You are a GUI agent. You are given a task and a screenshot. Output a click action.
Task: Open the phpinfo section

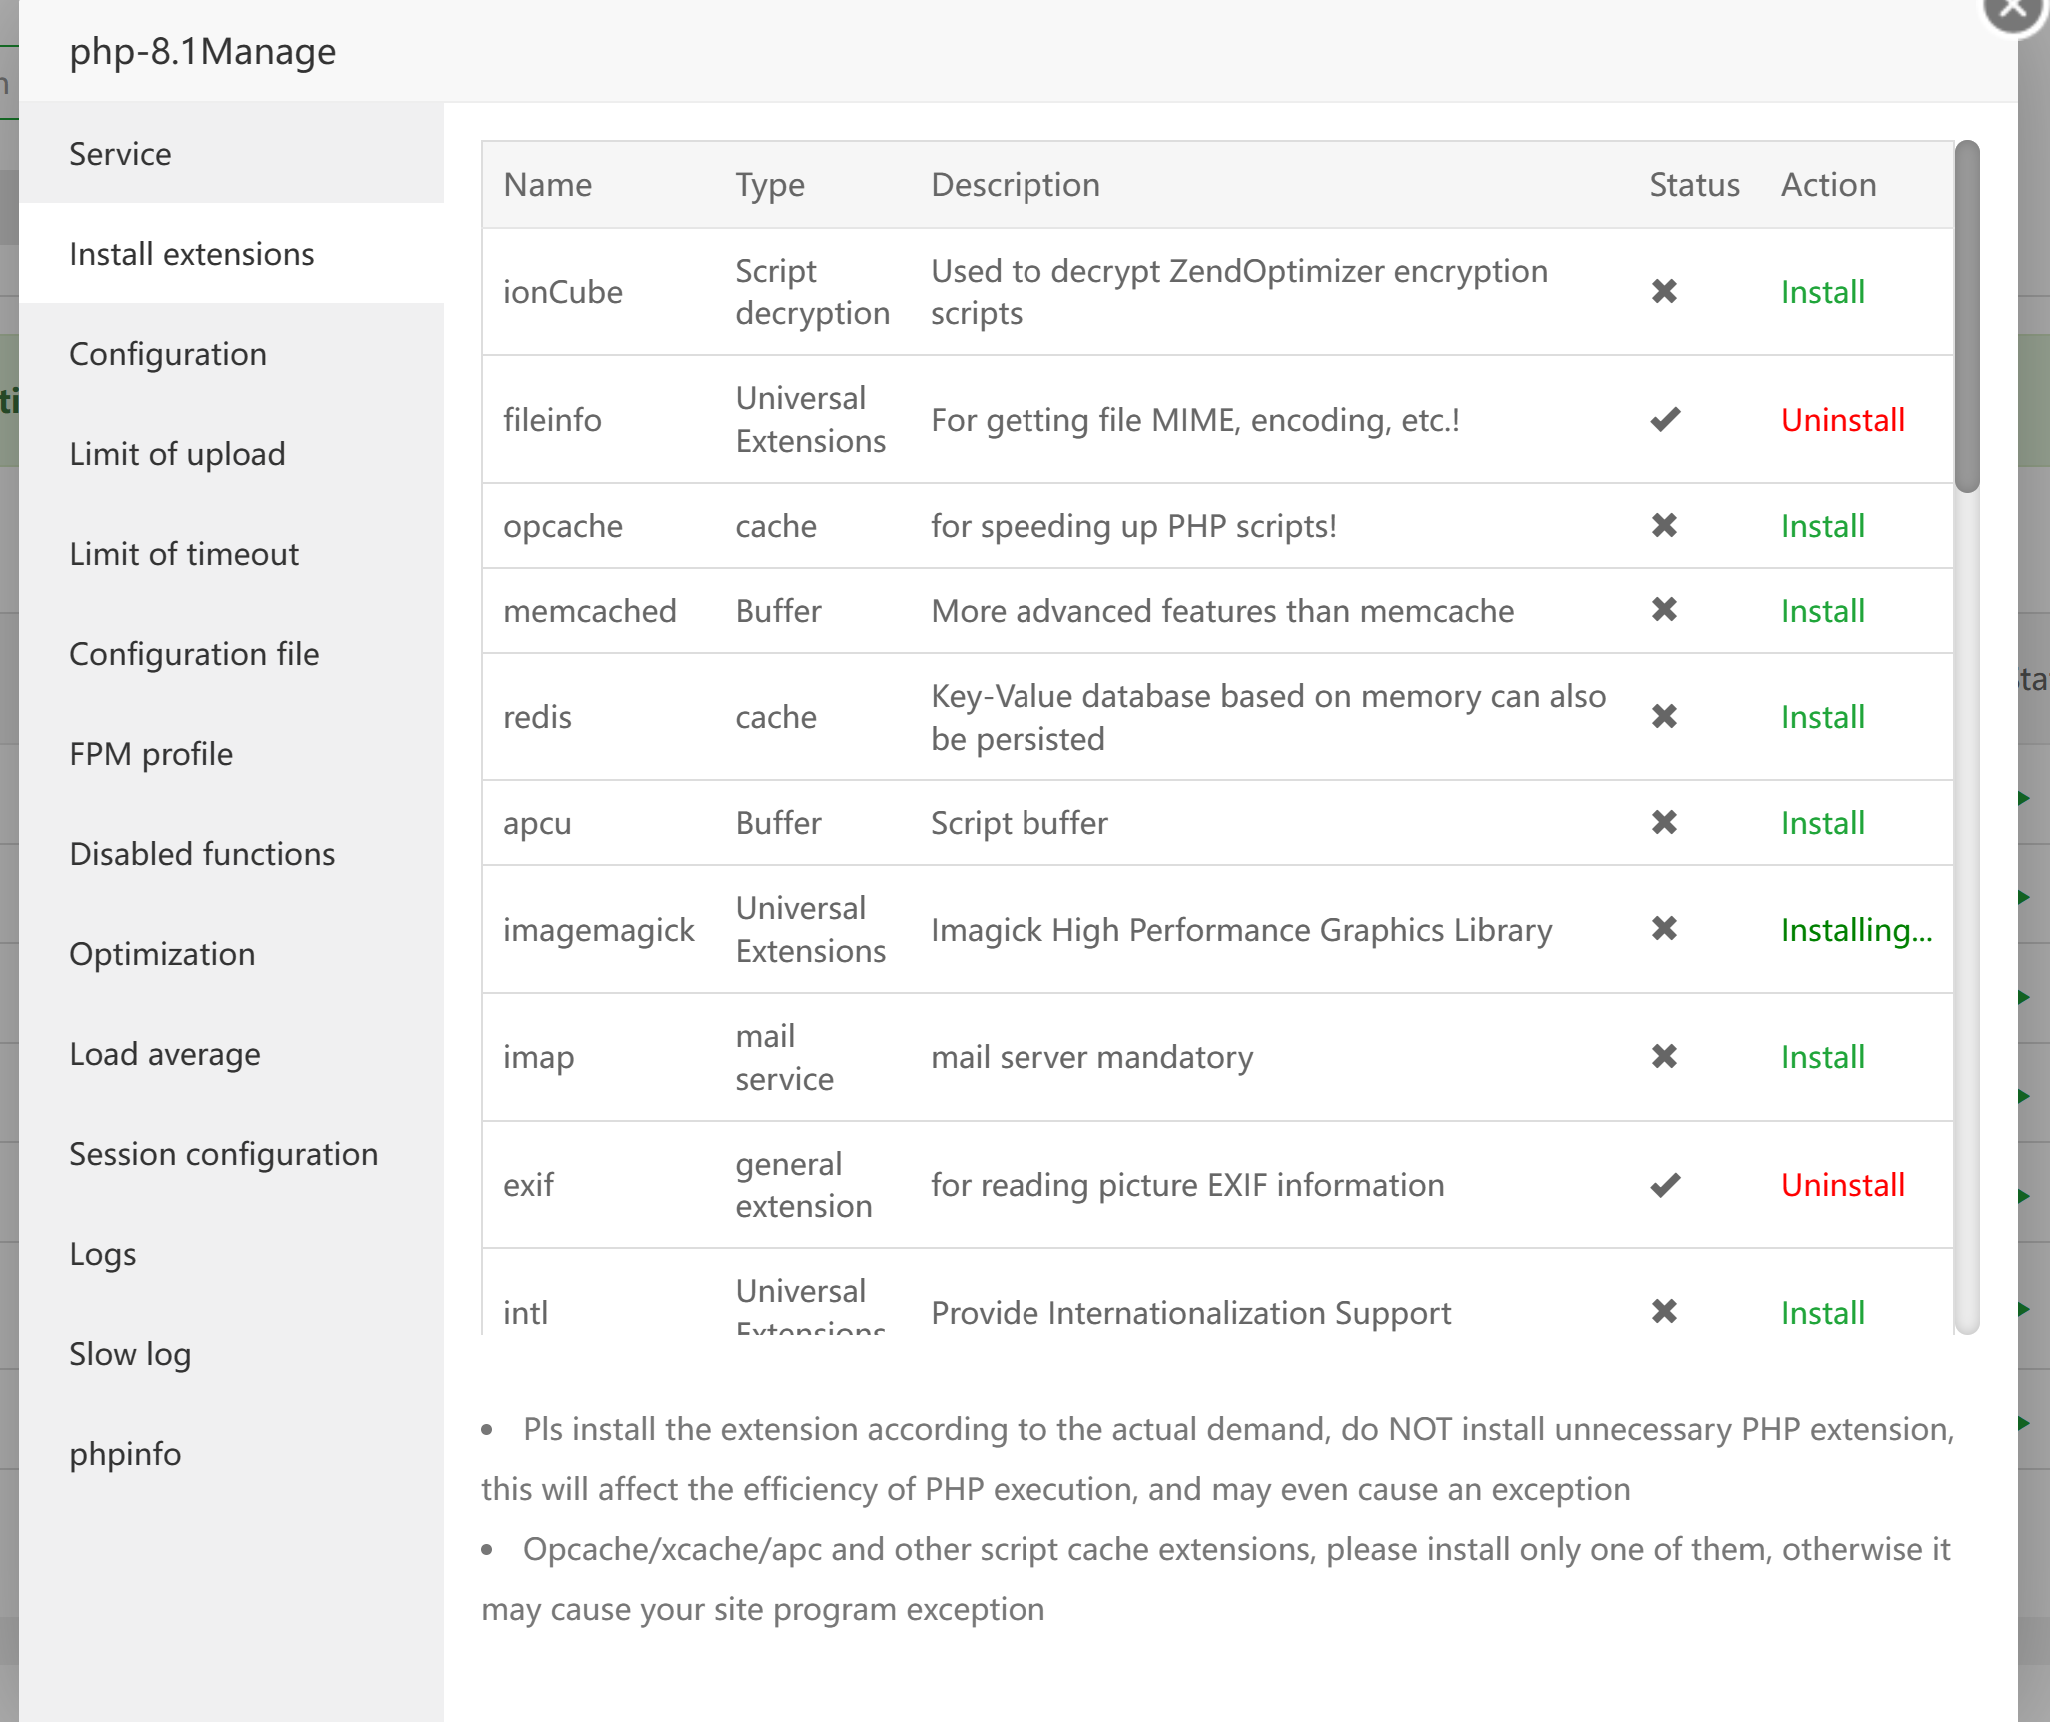(125, 1454)
